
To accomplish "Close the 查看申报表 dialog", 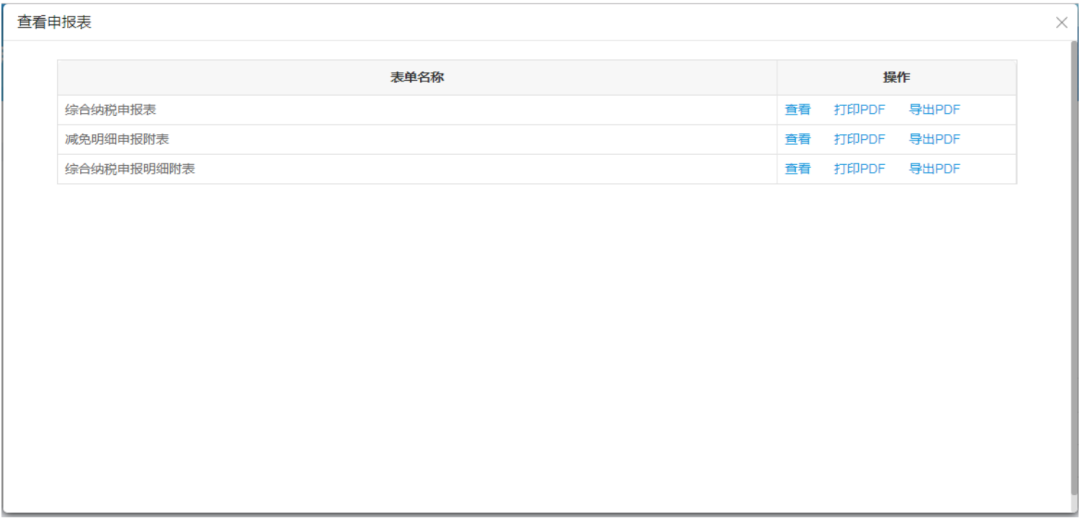I will [1061, 23].
